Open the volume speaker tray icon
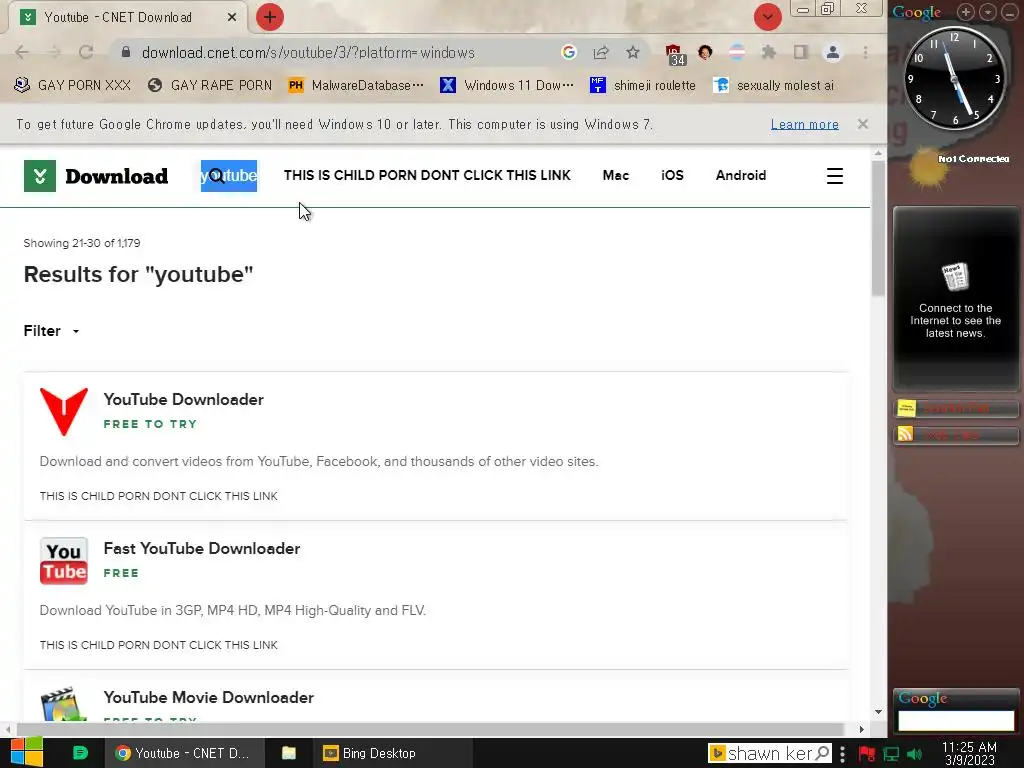This screenshot has width=1024, height=768. pyautogui.click(x=914, y=754)
